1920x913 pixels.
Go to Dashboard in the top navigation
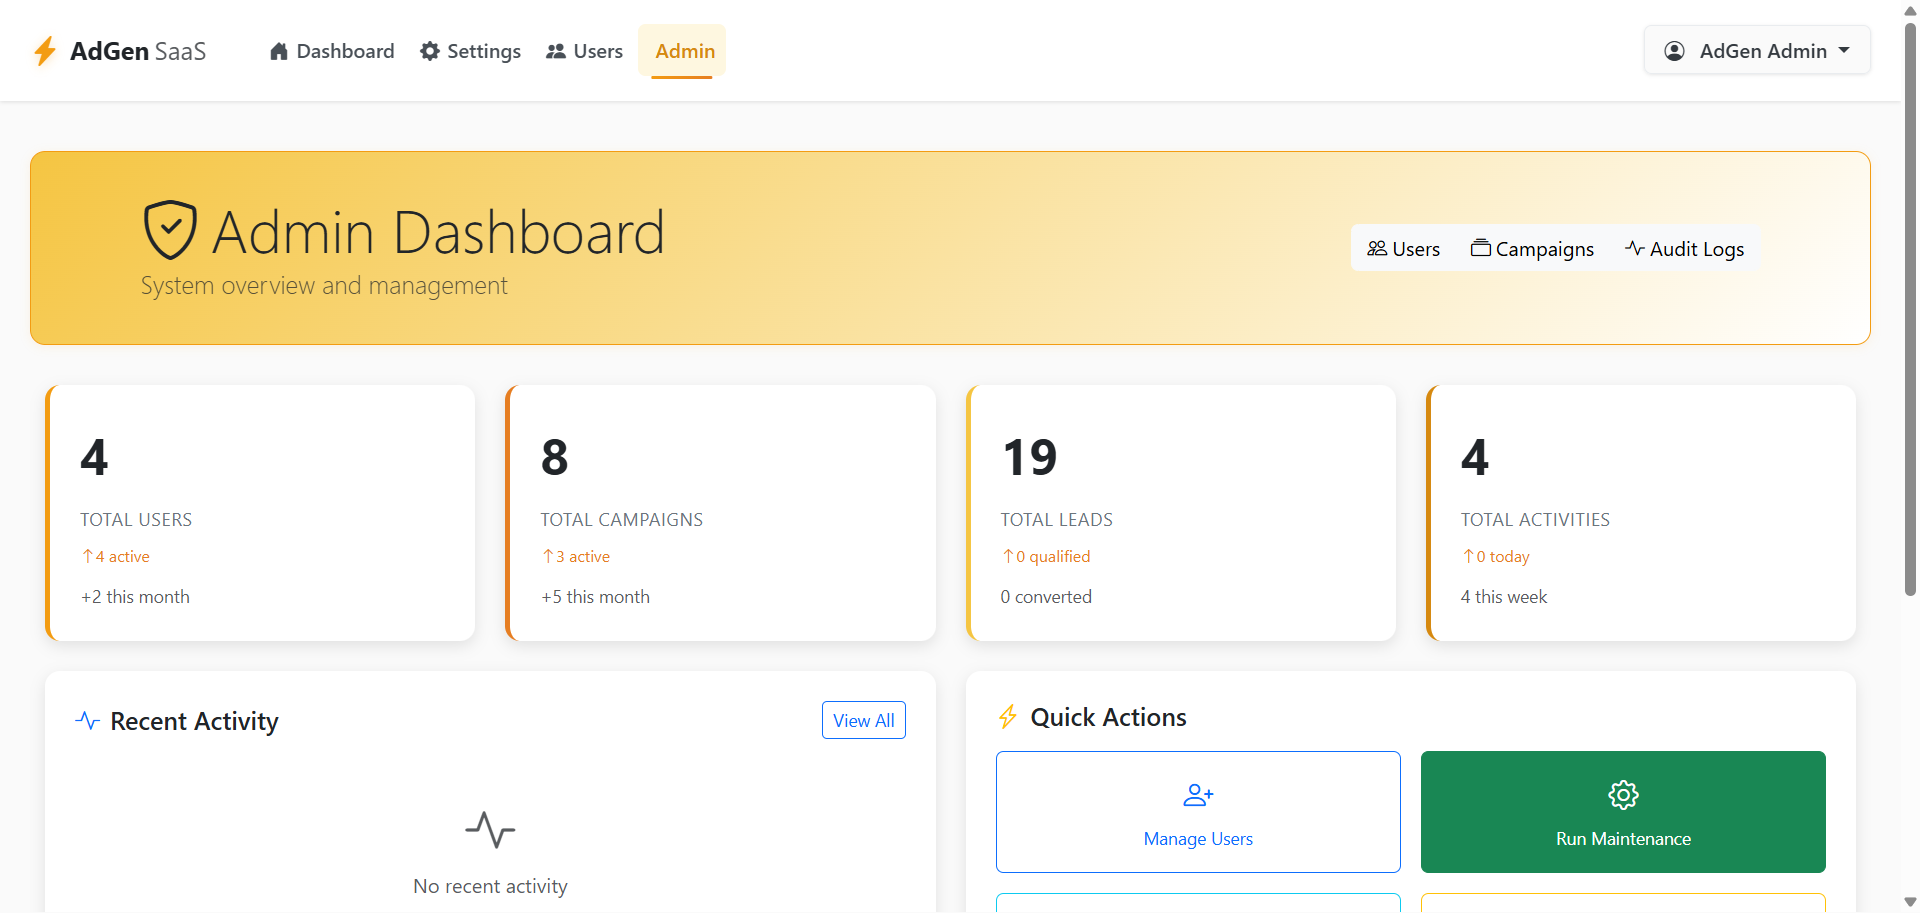[332, 51]
